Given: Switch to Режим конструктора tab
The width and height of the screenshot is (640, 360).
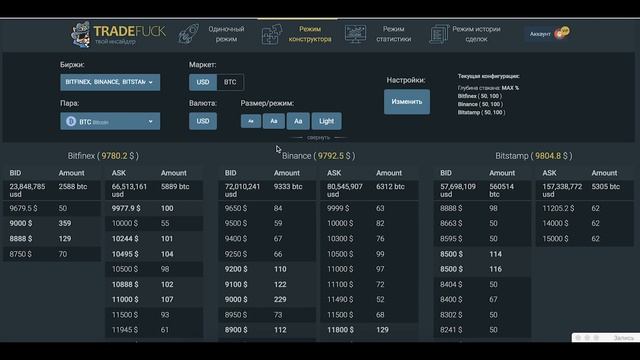Looking at the screenshot, I should [310, 34].
